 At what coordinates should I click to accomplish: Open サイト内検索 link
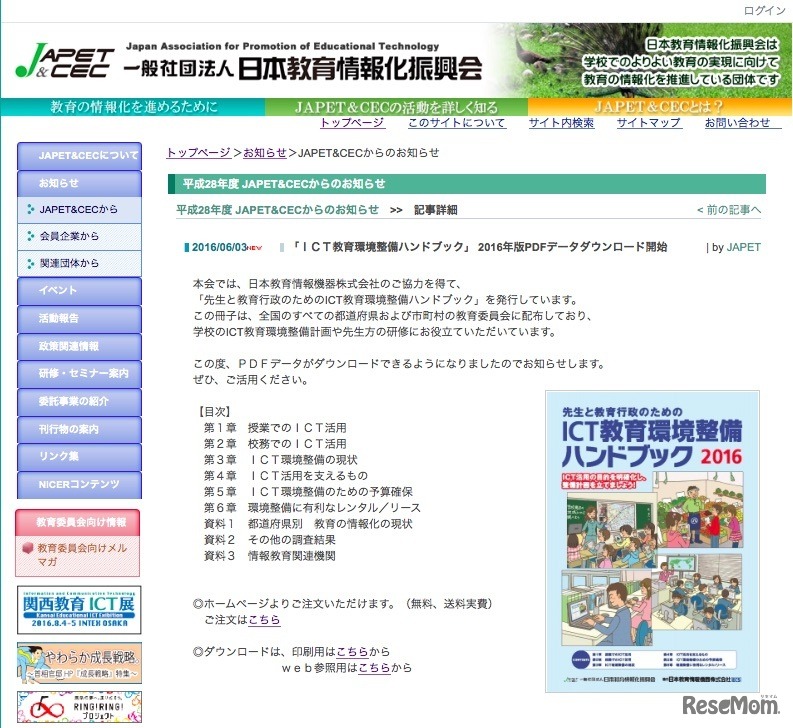[x=561, y=123]
